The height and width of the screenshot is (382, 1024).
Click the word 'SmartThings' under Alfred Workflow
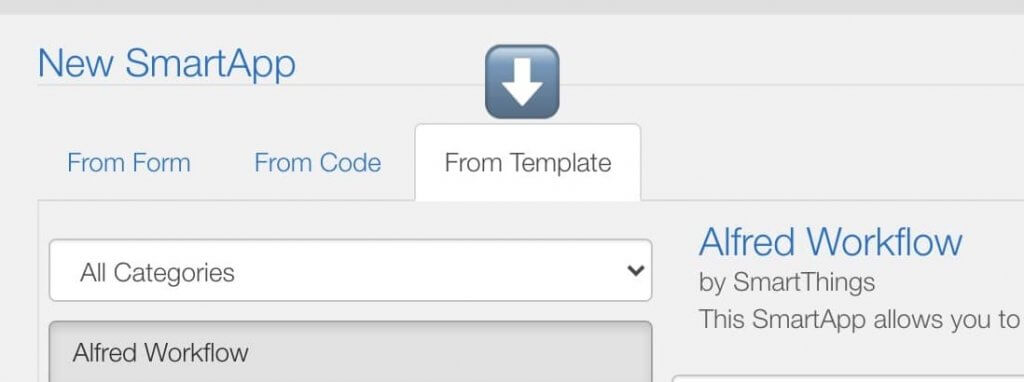[804, 283]
